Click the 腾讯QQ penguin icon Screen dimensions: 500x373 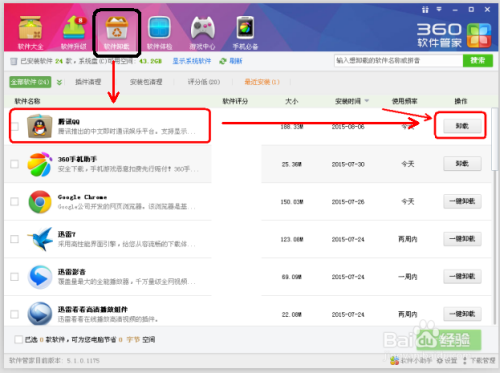click(40, 126)
